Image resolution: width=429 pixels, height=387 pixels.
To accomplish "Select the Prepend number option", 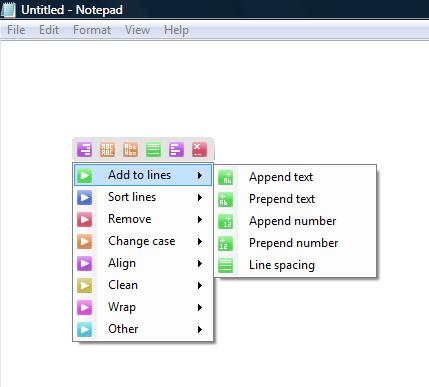I will (295, 243).
